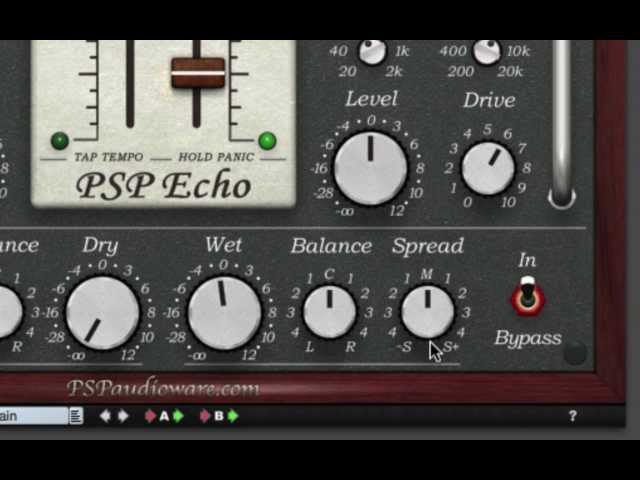Screen dimensions: 640x480
Task: Click the small 200-20k frequency knob
Action: click(x=487, y=51)
